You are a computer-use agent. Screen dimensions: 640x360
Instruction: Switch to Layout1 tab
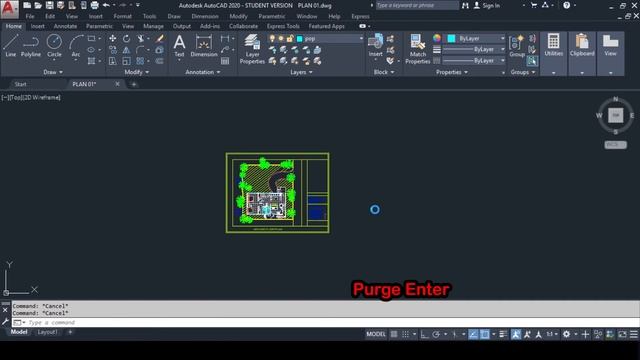point(47,332)
